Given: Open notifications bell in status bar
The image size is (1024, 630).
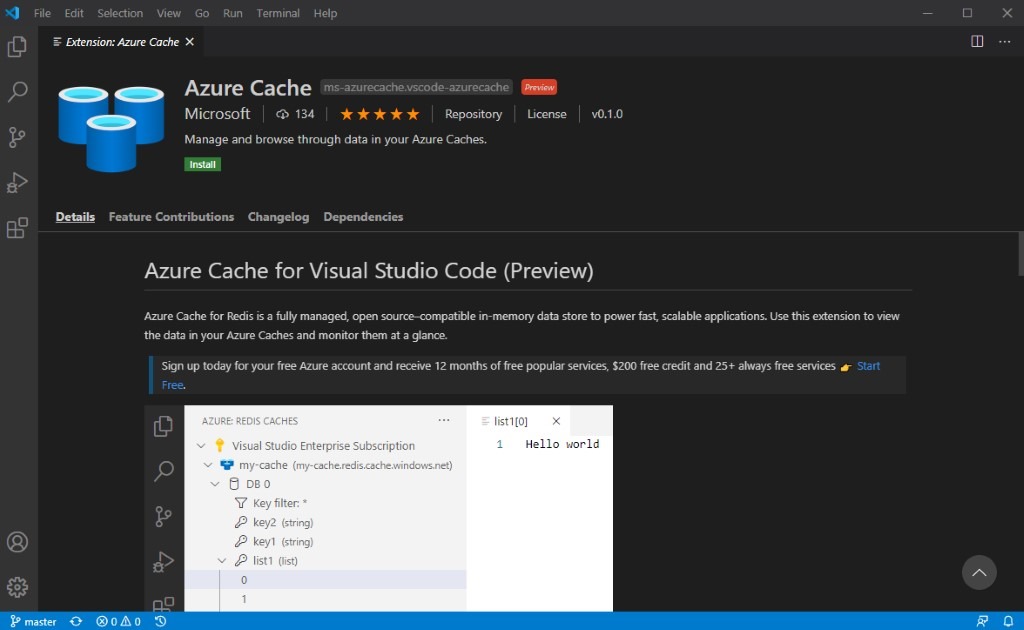Looking at the screenshot, I should point(1008,622).
